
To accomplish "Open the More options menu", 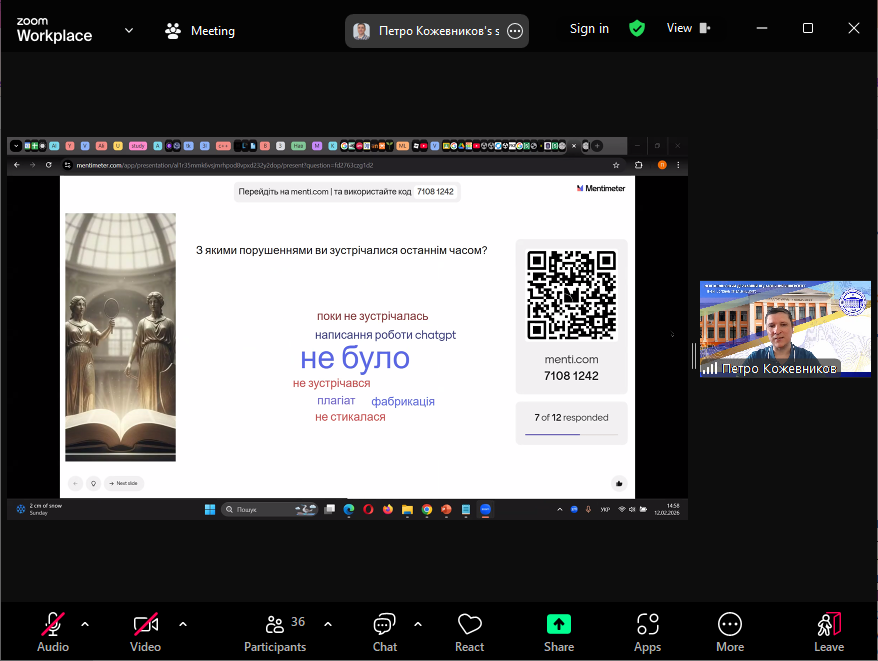I will point(730,631).
